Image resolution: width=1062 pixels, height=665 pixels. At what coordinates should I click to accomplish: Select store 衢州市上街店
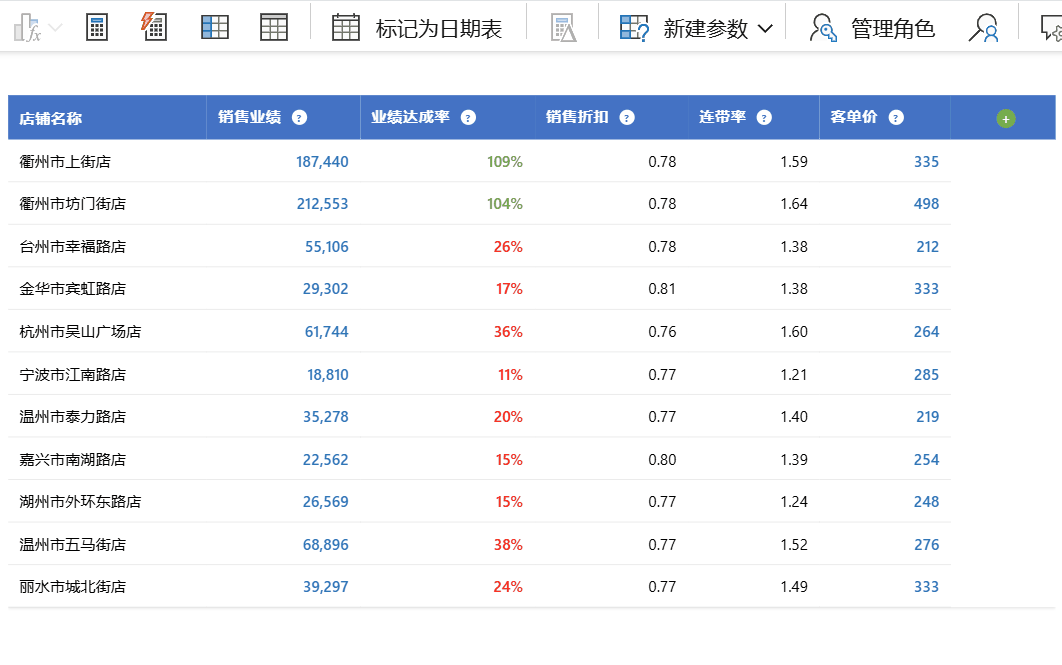tap(65, 162)
